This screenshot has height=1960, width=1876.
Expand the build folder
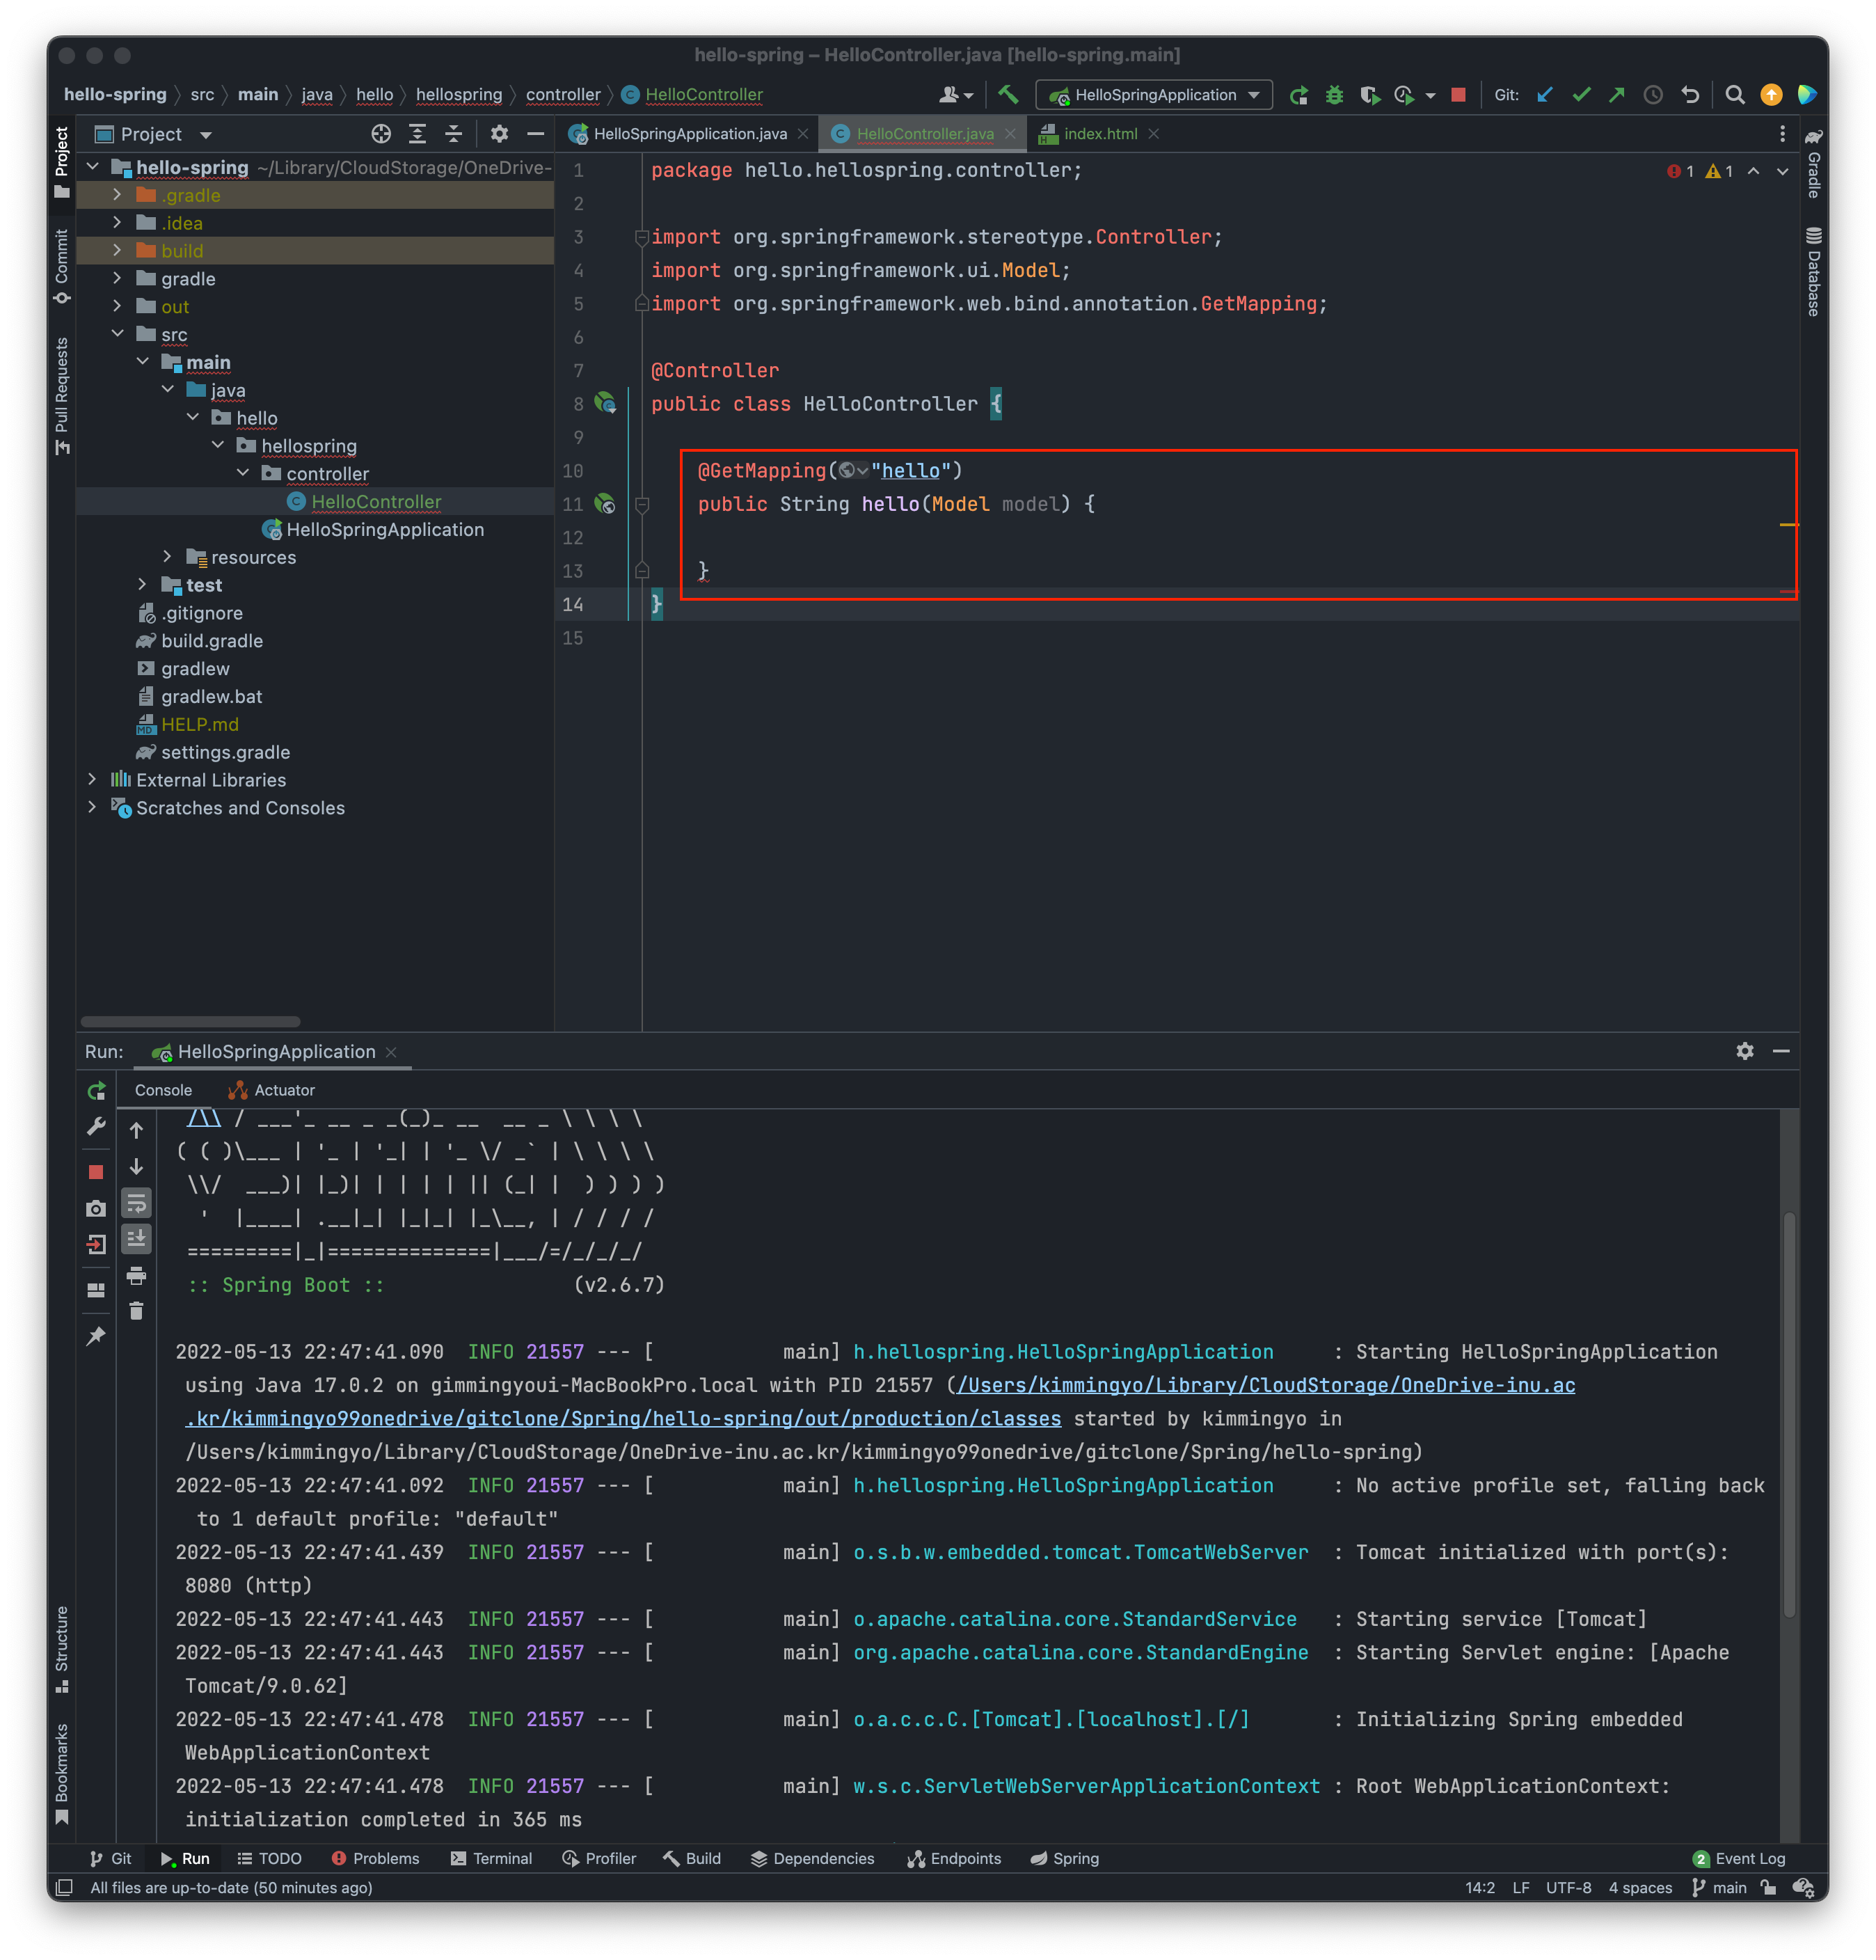[x=117, y=250]
